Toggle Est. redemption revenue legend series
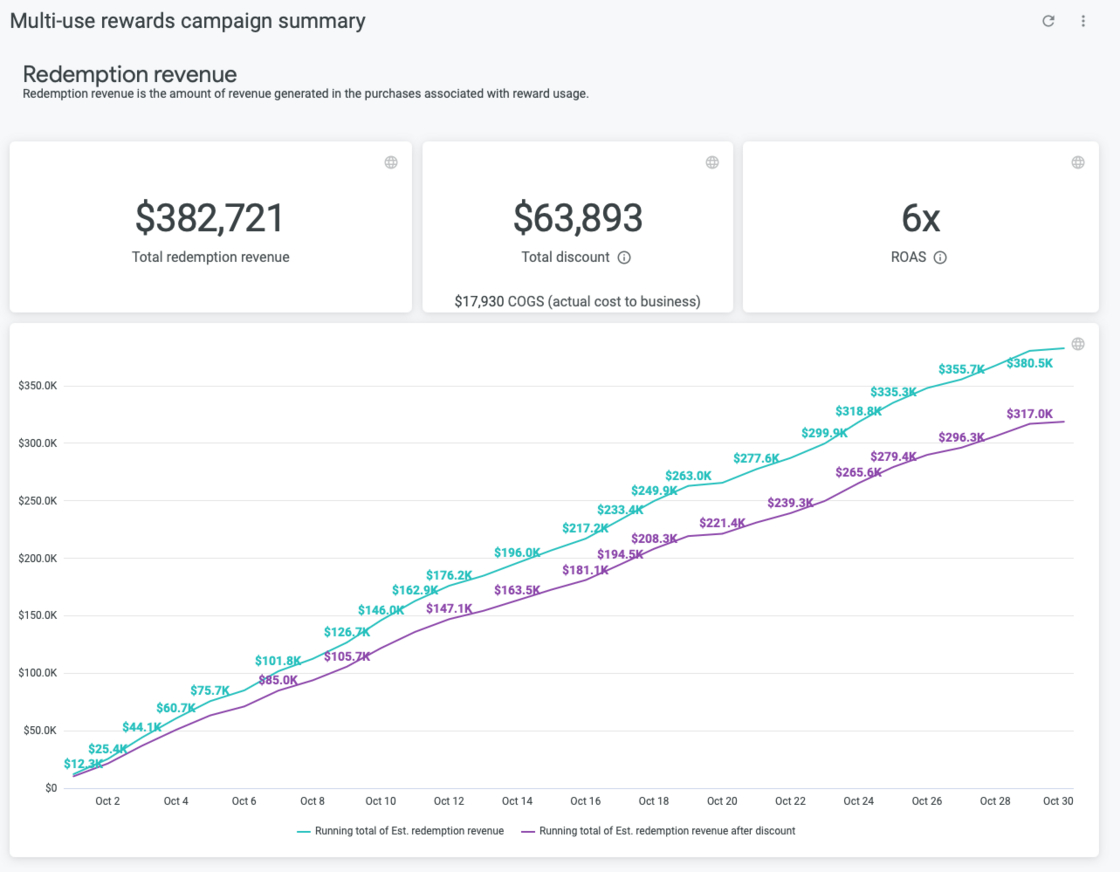 pos(401,831)
